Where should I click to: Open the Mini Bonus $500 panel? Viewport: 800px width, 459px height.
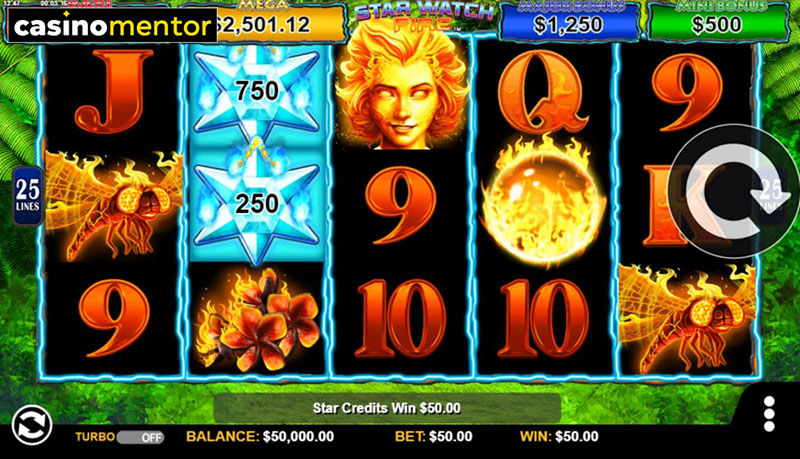click(x=717, y=21)
